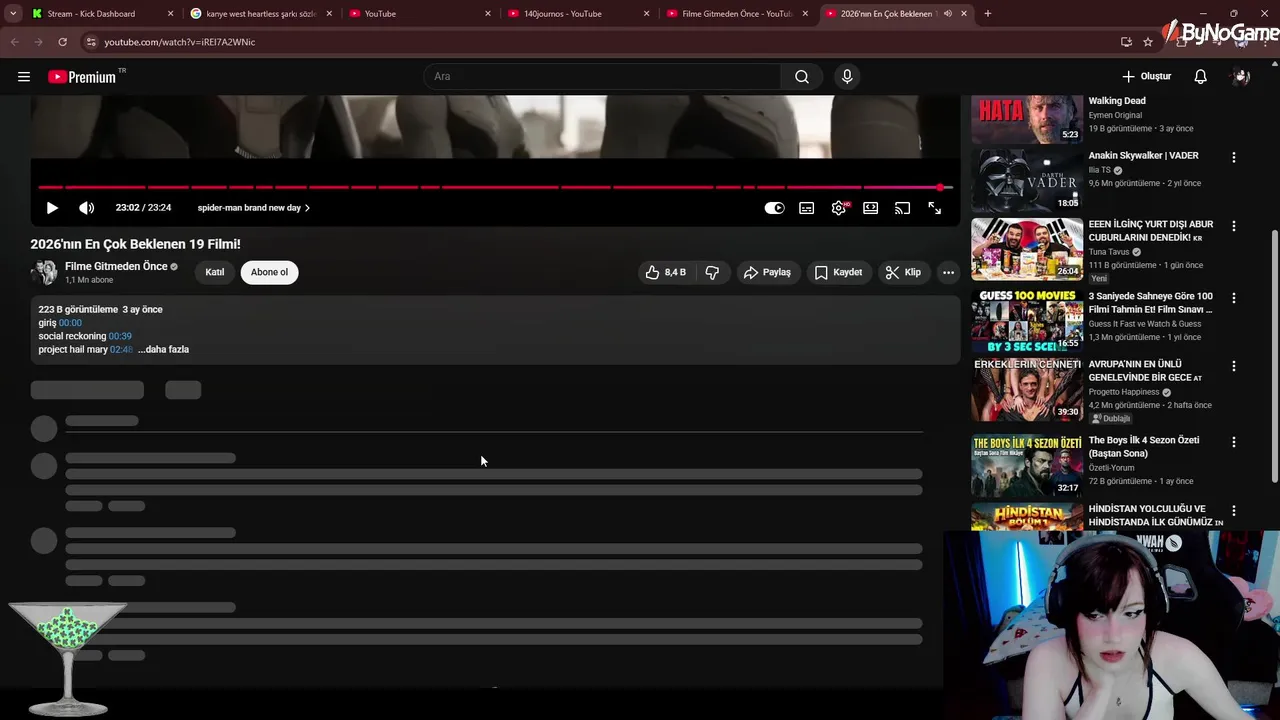The image size is (1280, 720).
Task: Bookmark this page with star
Action: 1148,42
